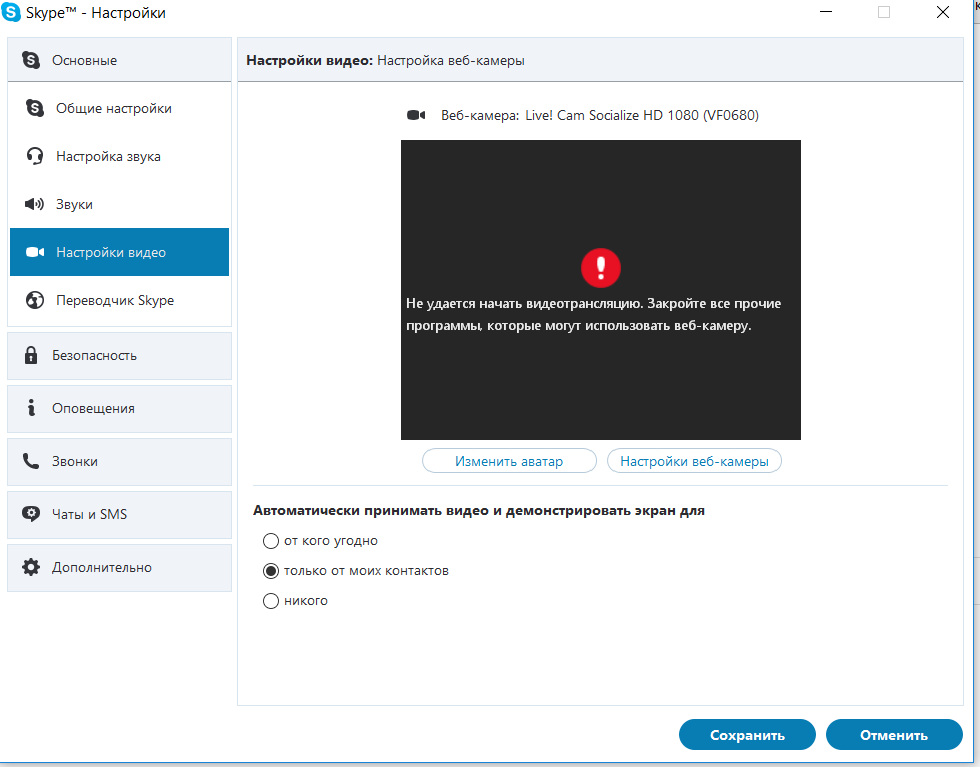
Task: Click the padlock icon beside Безопасность
Action: 31,355
